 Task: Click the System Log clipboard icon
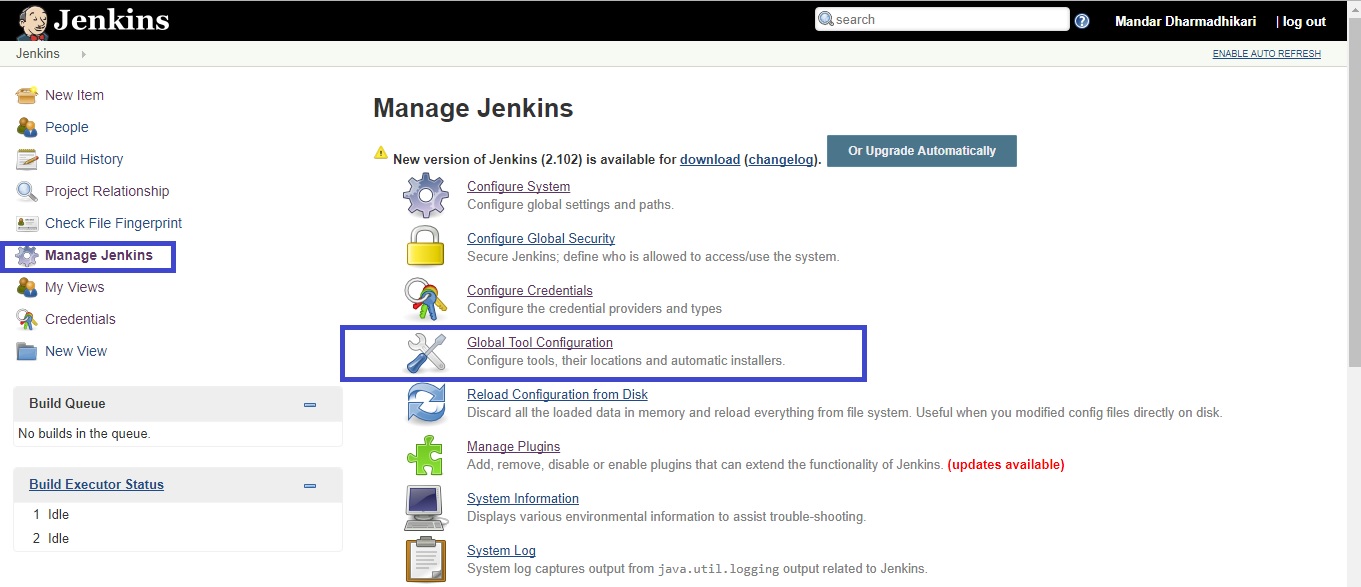[x=426, y=560]
